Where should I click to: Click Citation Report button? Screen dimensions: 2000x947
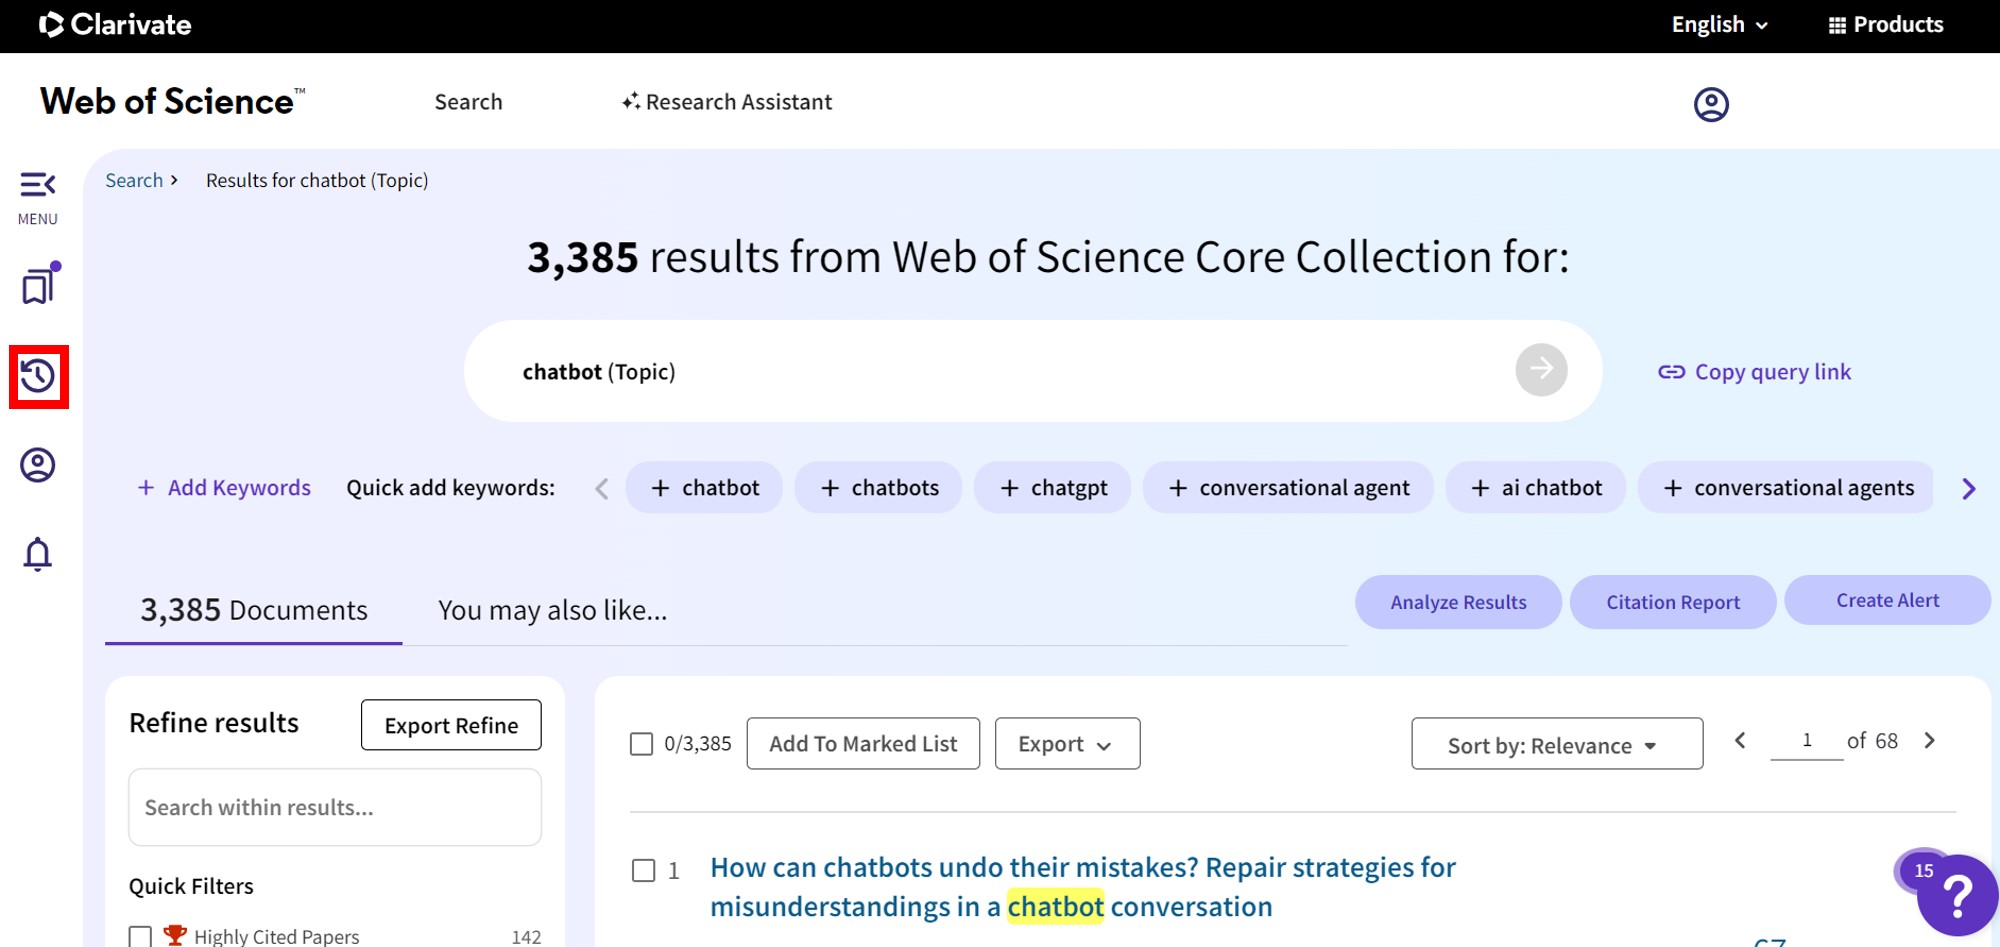pos(1673,602)
